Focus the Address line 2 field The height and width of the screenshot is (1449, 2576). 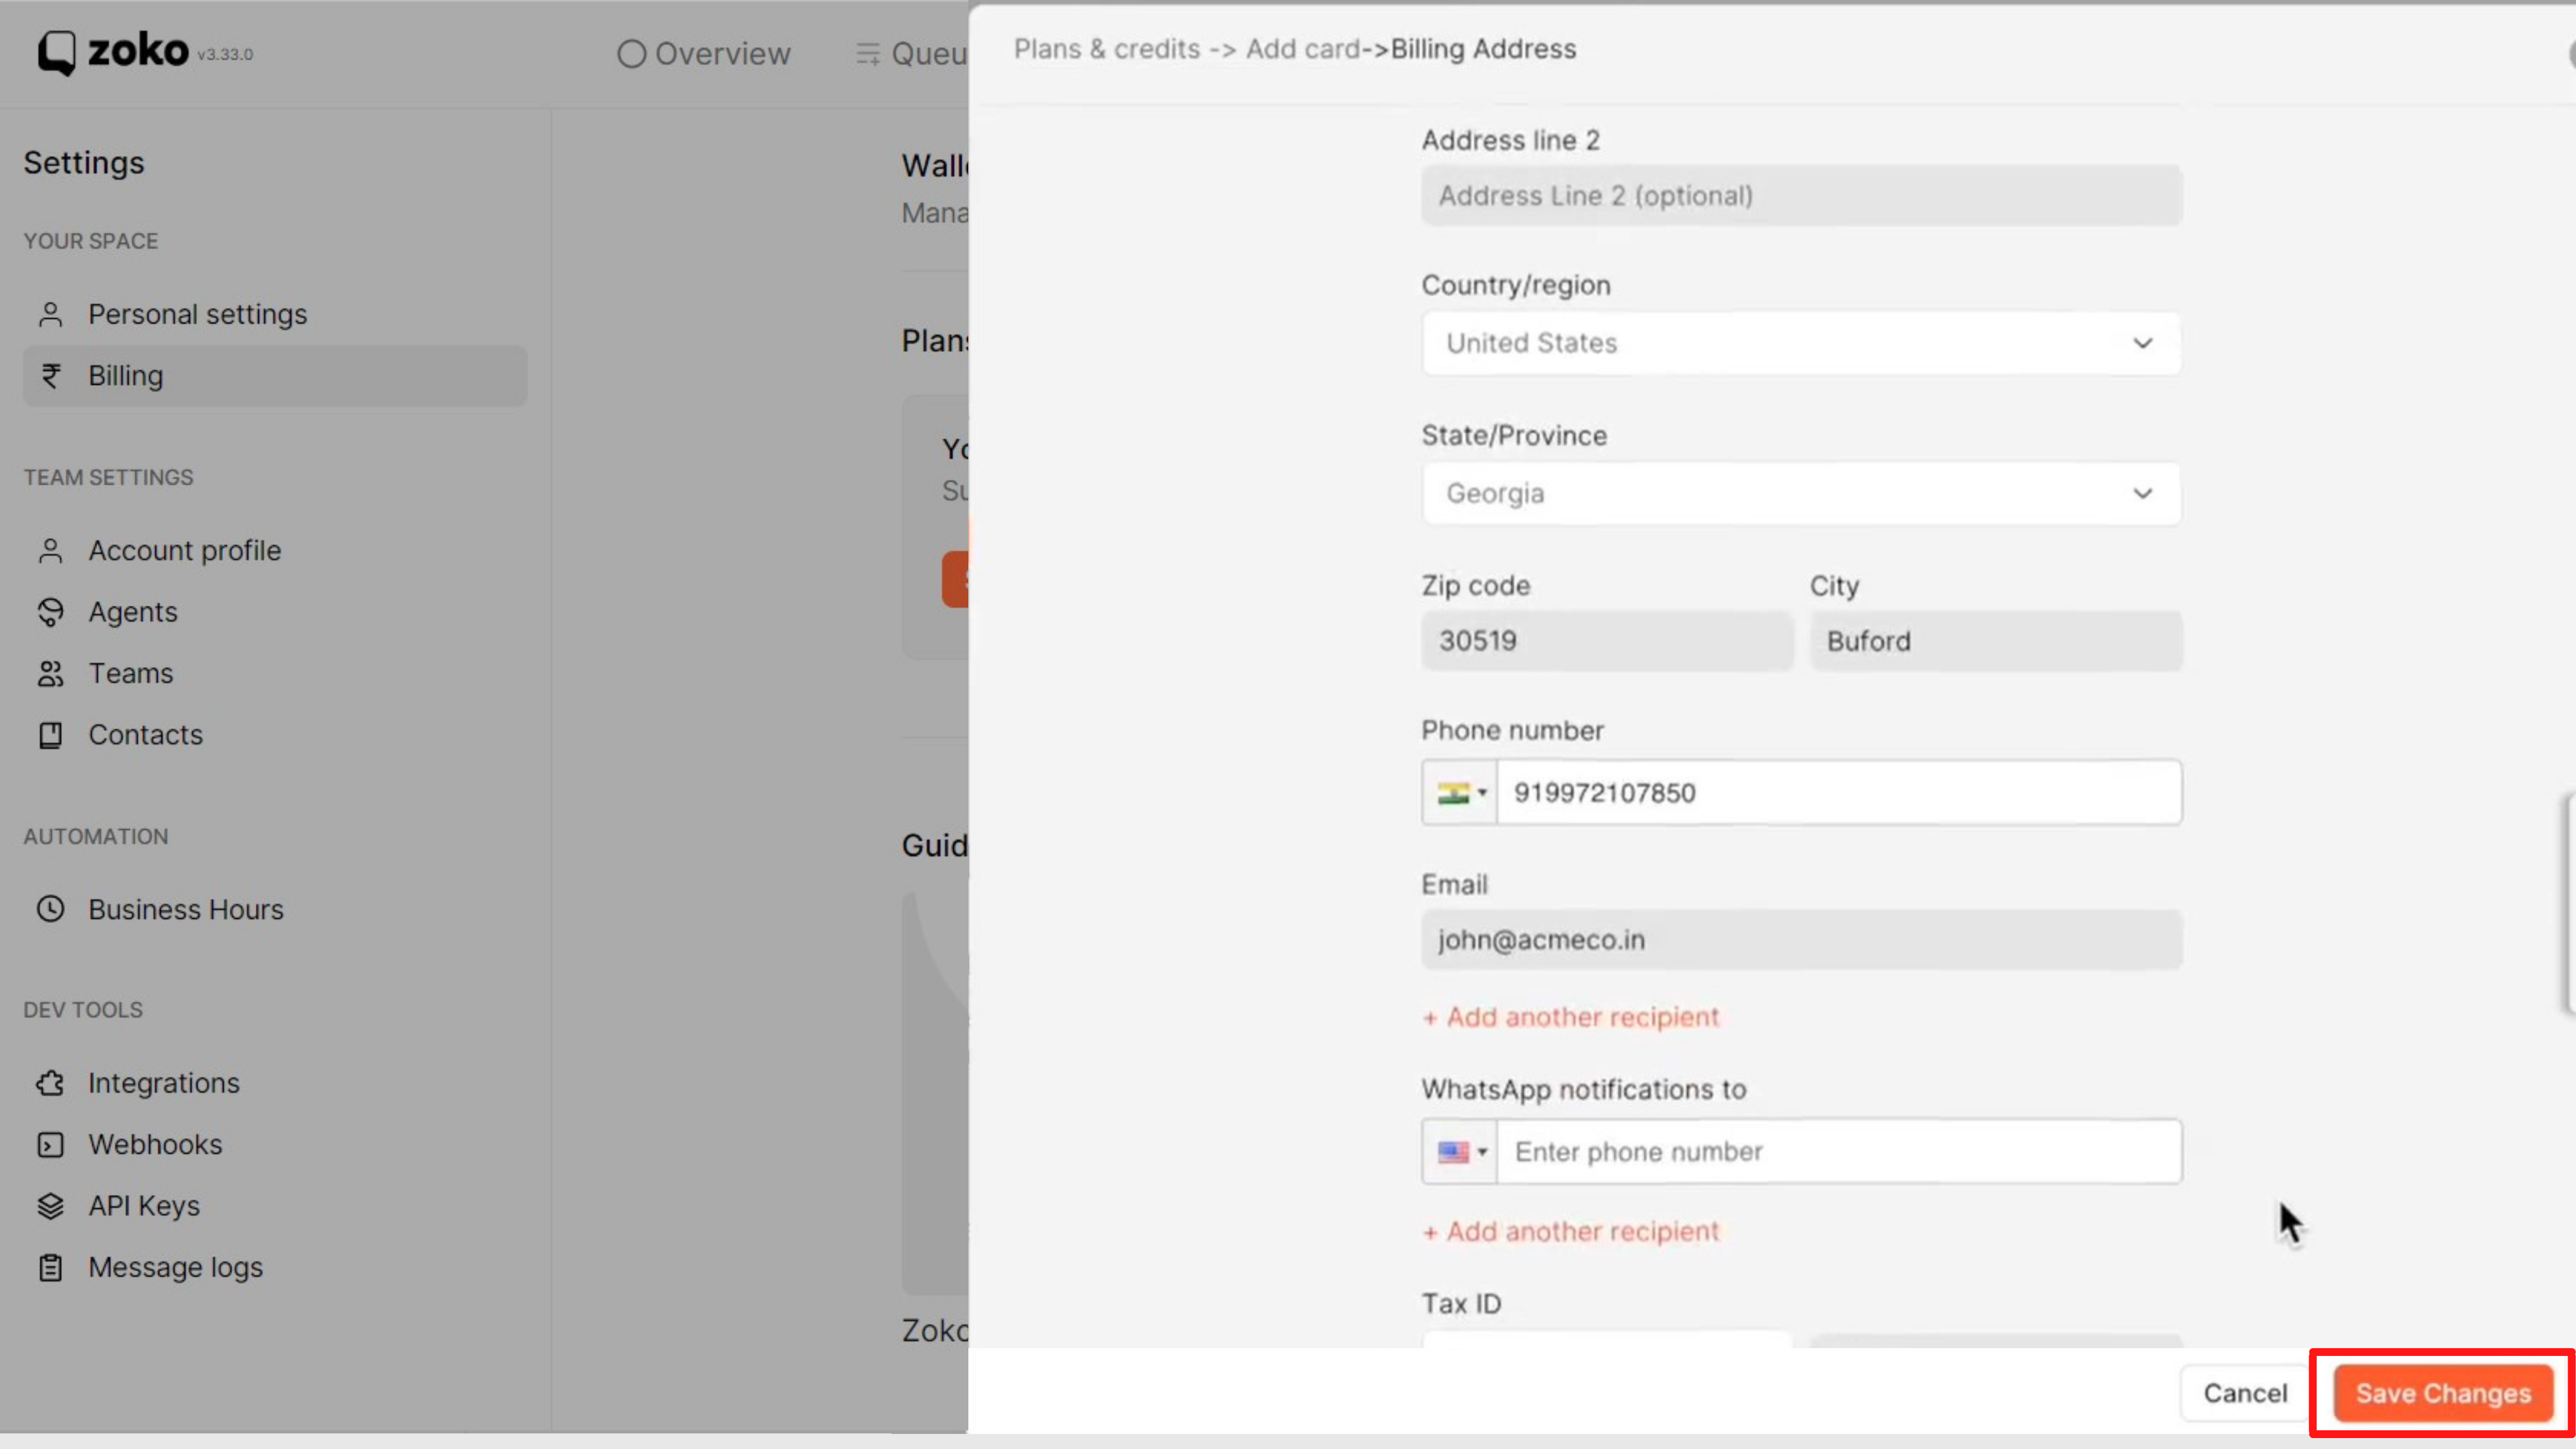[x=1801, y=196]
